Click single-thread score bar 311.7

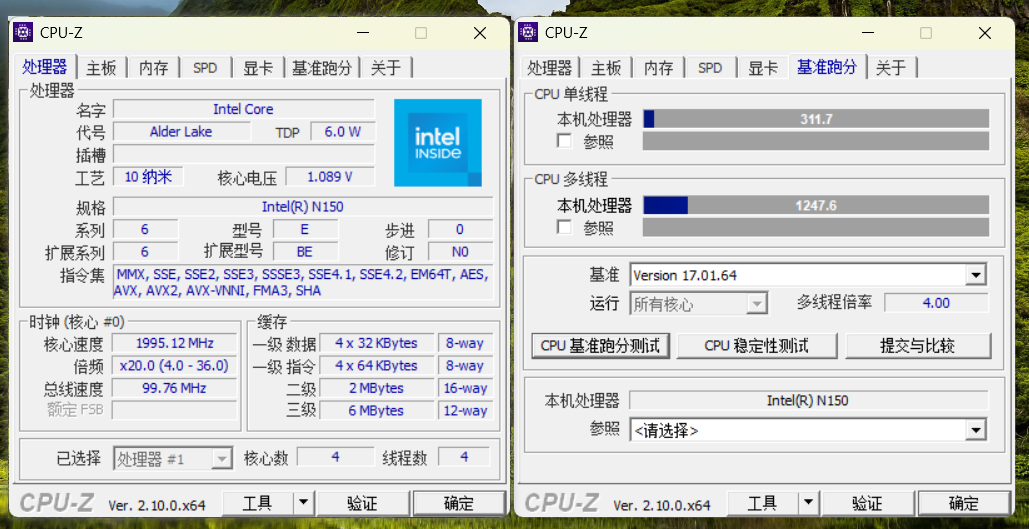click(x=816, y=119)
